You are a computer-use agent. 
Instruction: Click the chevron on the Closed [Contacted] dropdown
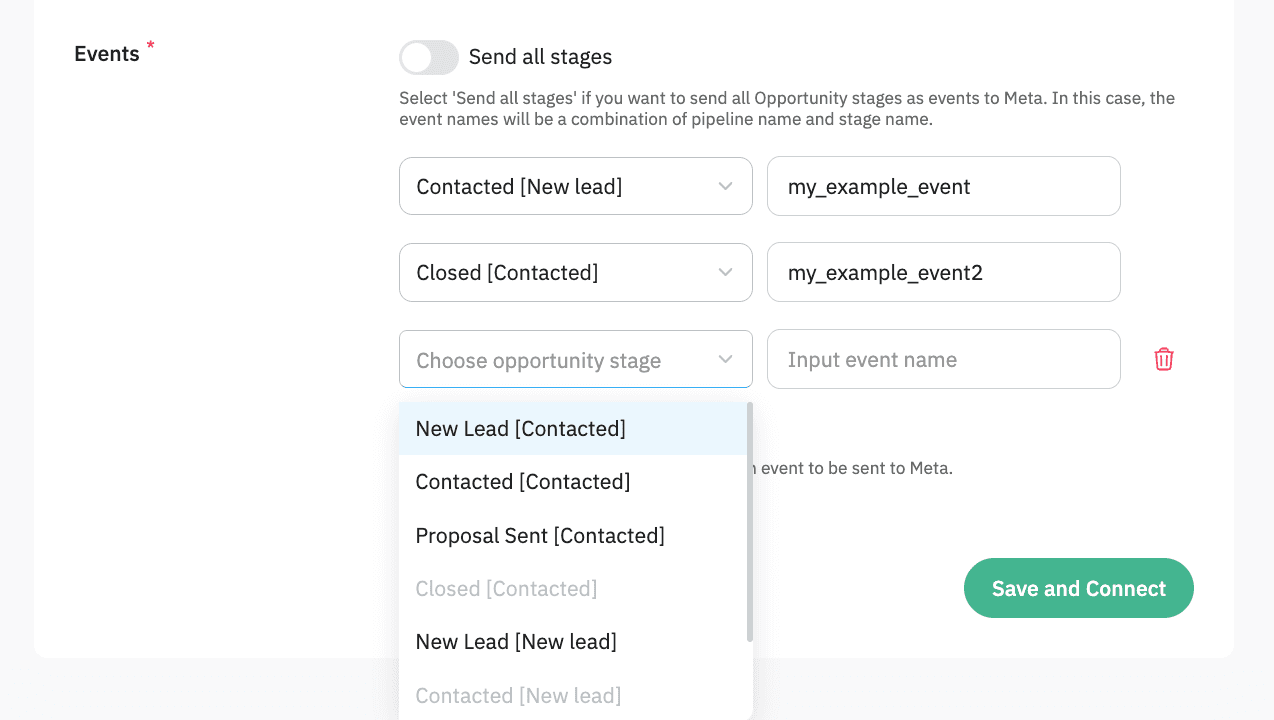(x=726, y=272)
